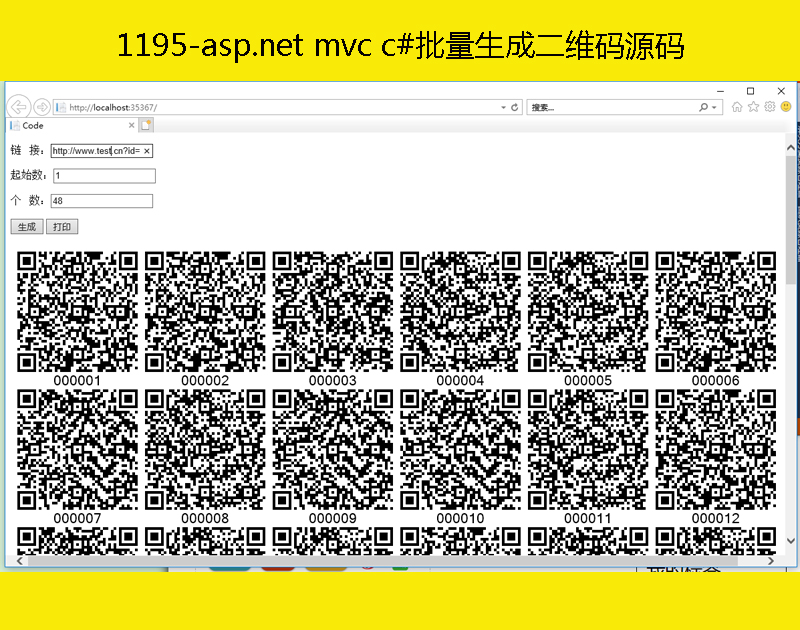Click the 起始数 start number input field

coord(104,176)
